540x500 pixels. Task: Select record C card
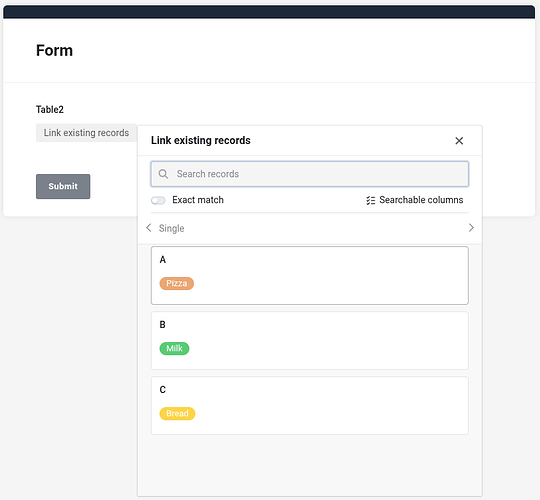[x=310, y=406]
